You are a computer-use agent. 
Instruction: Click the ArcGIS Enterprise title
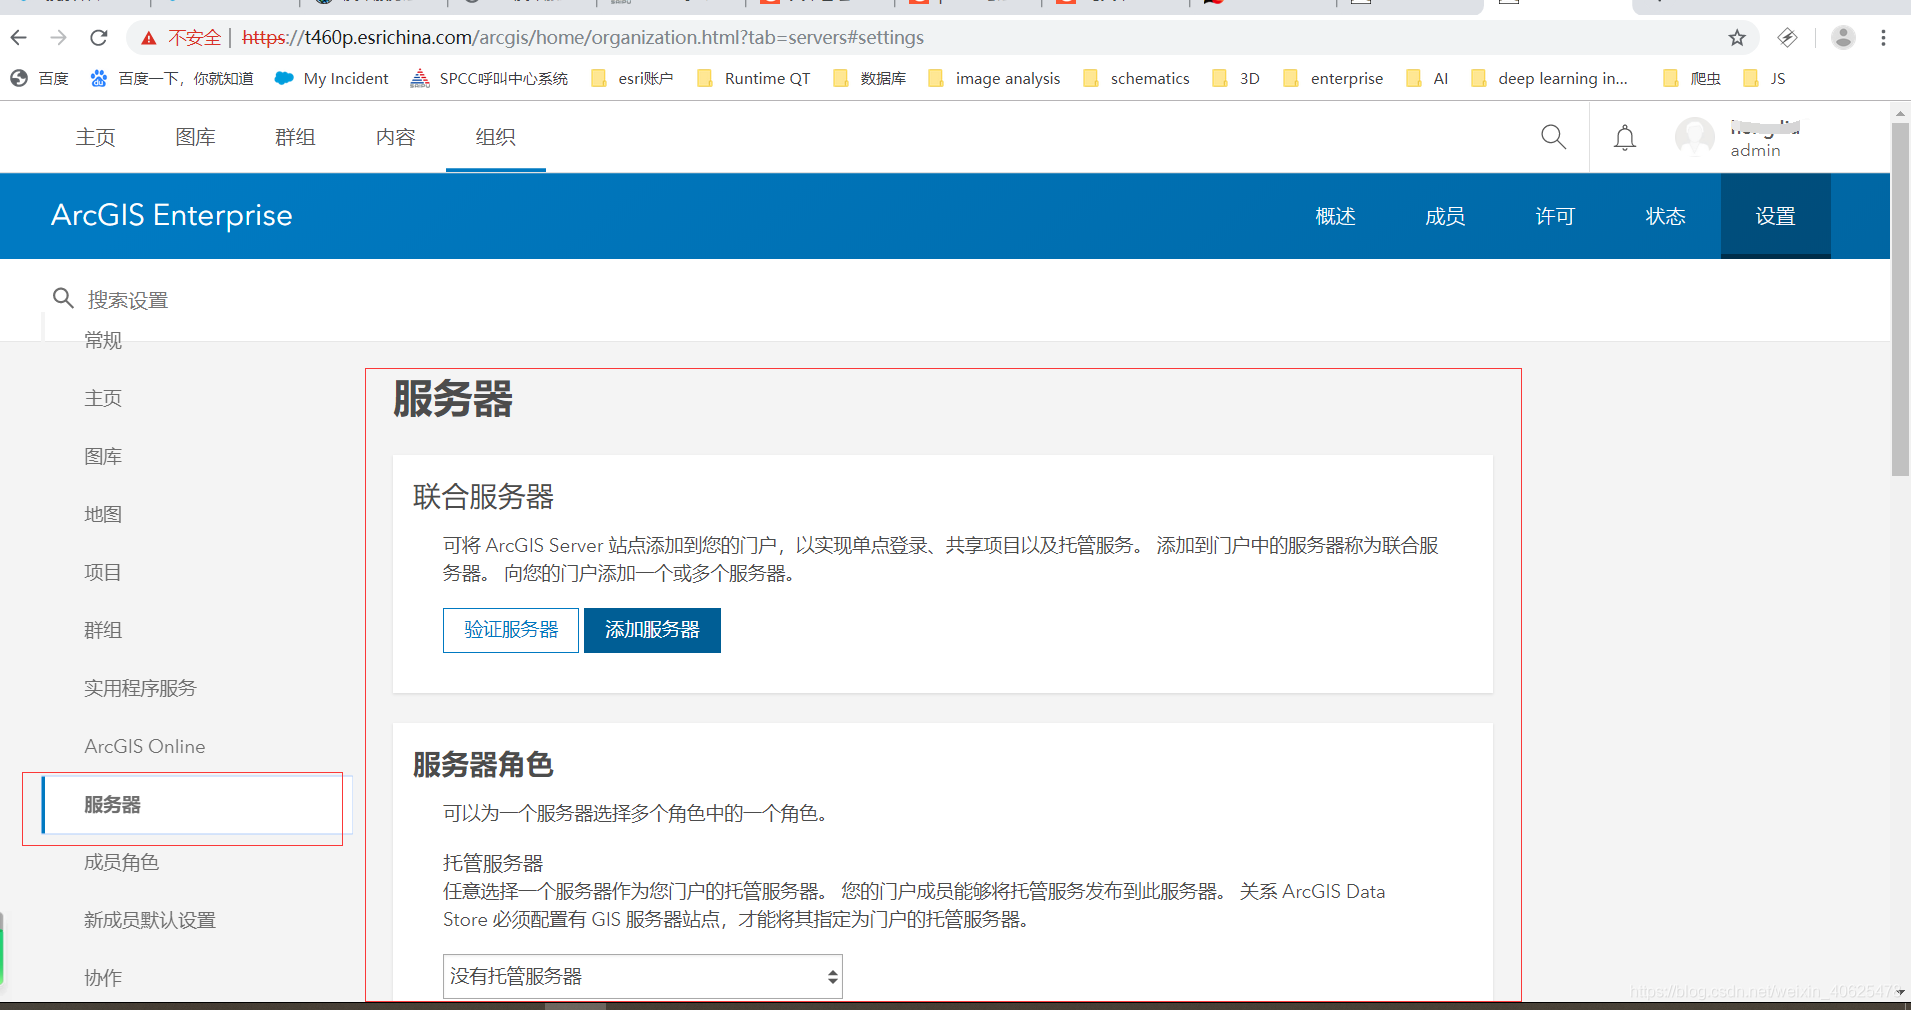[172, 216]
